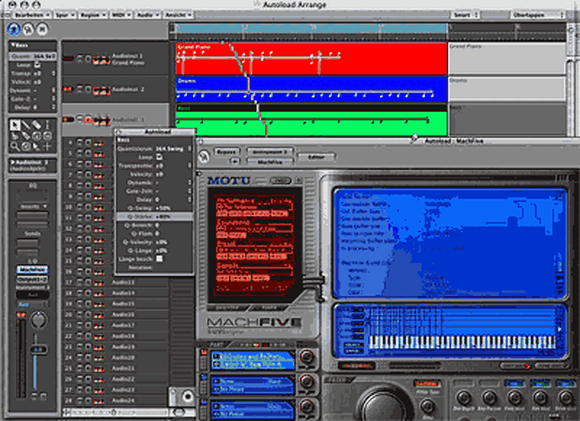Click the Grand Piano track instrument icon
580x421 pixels.
101,60
